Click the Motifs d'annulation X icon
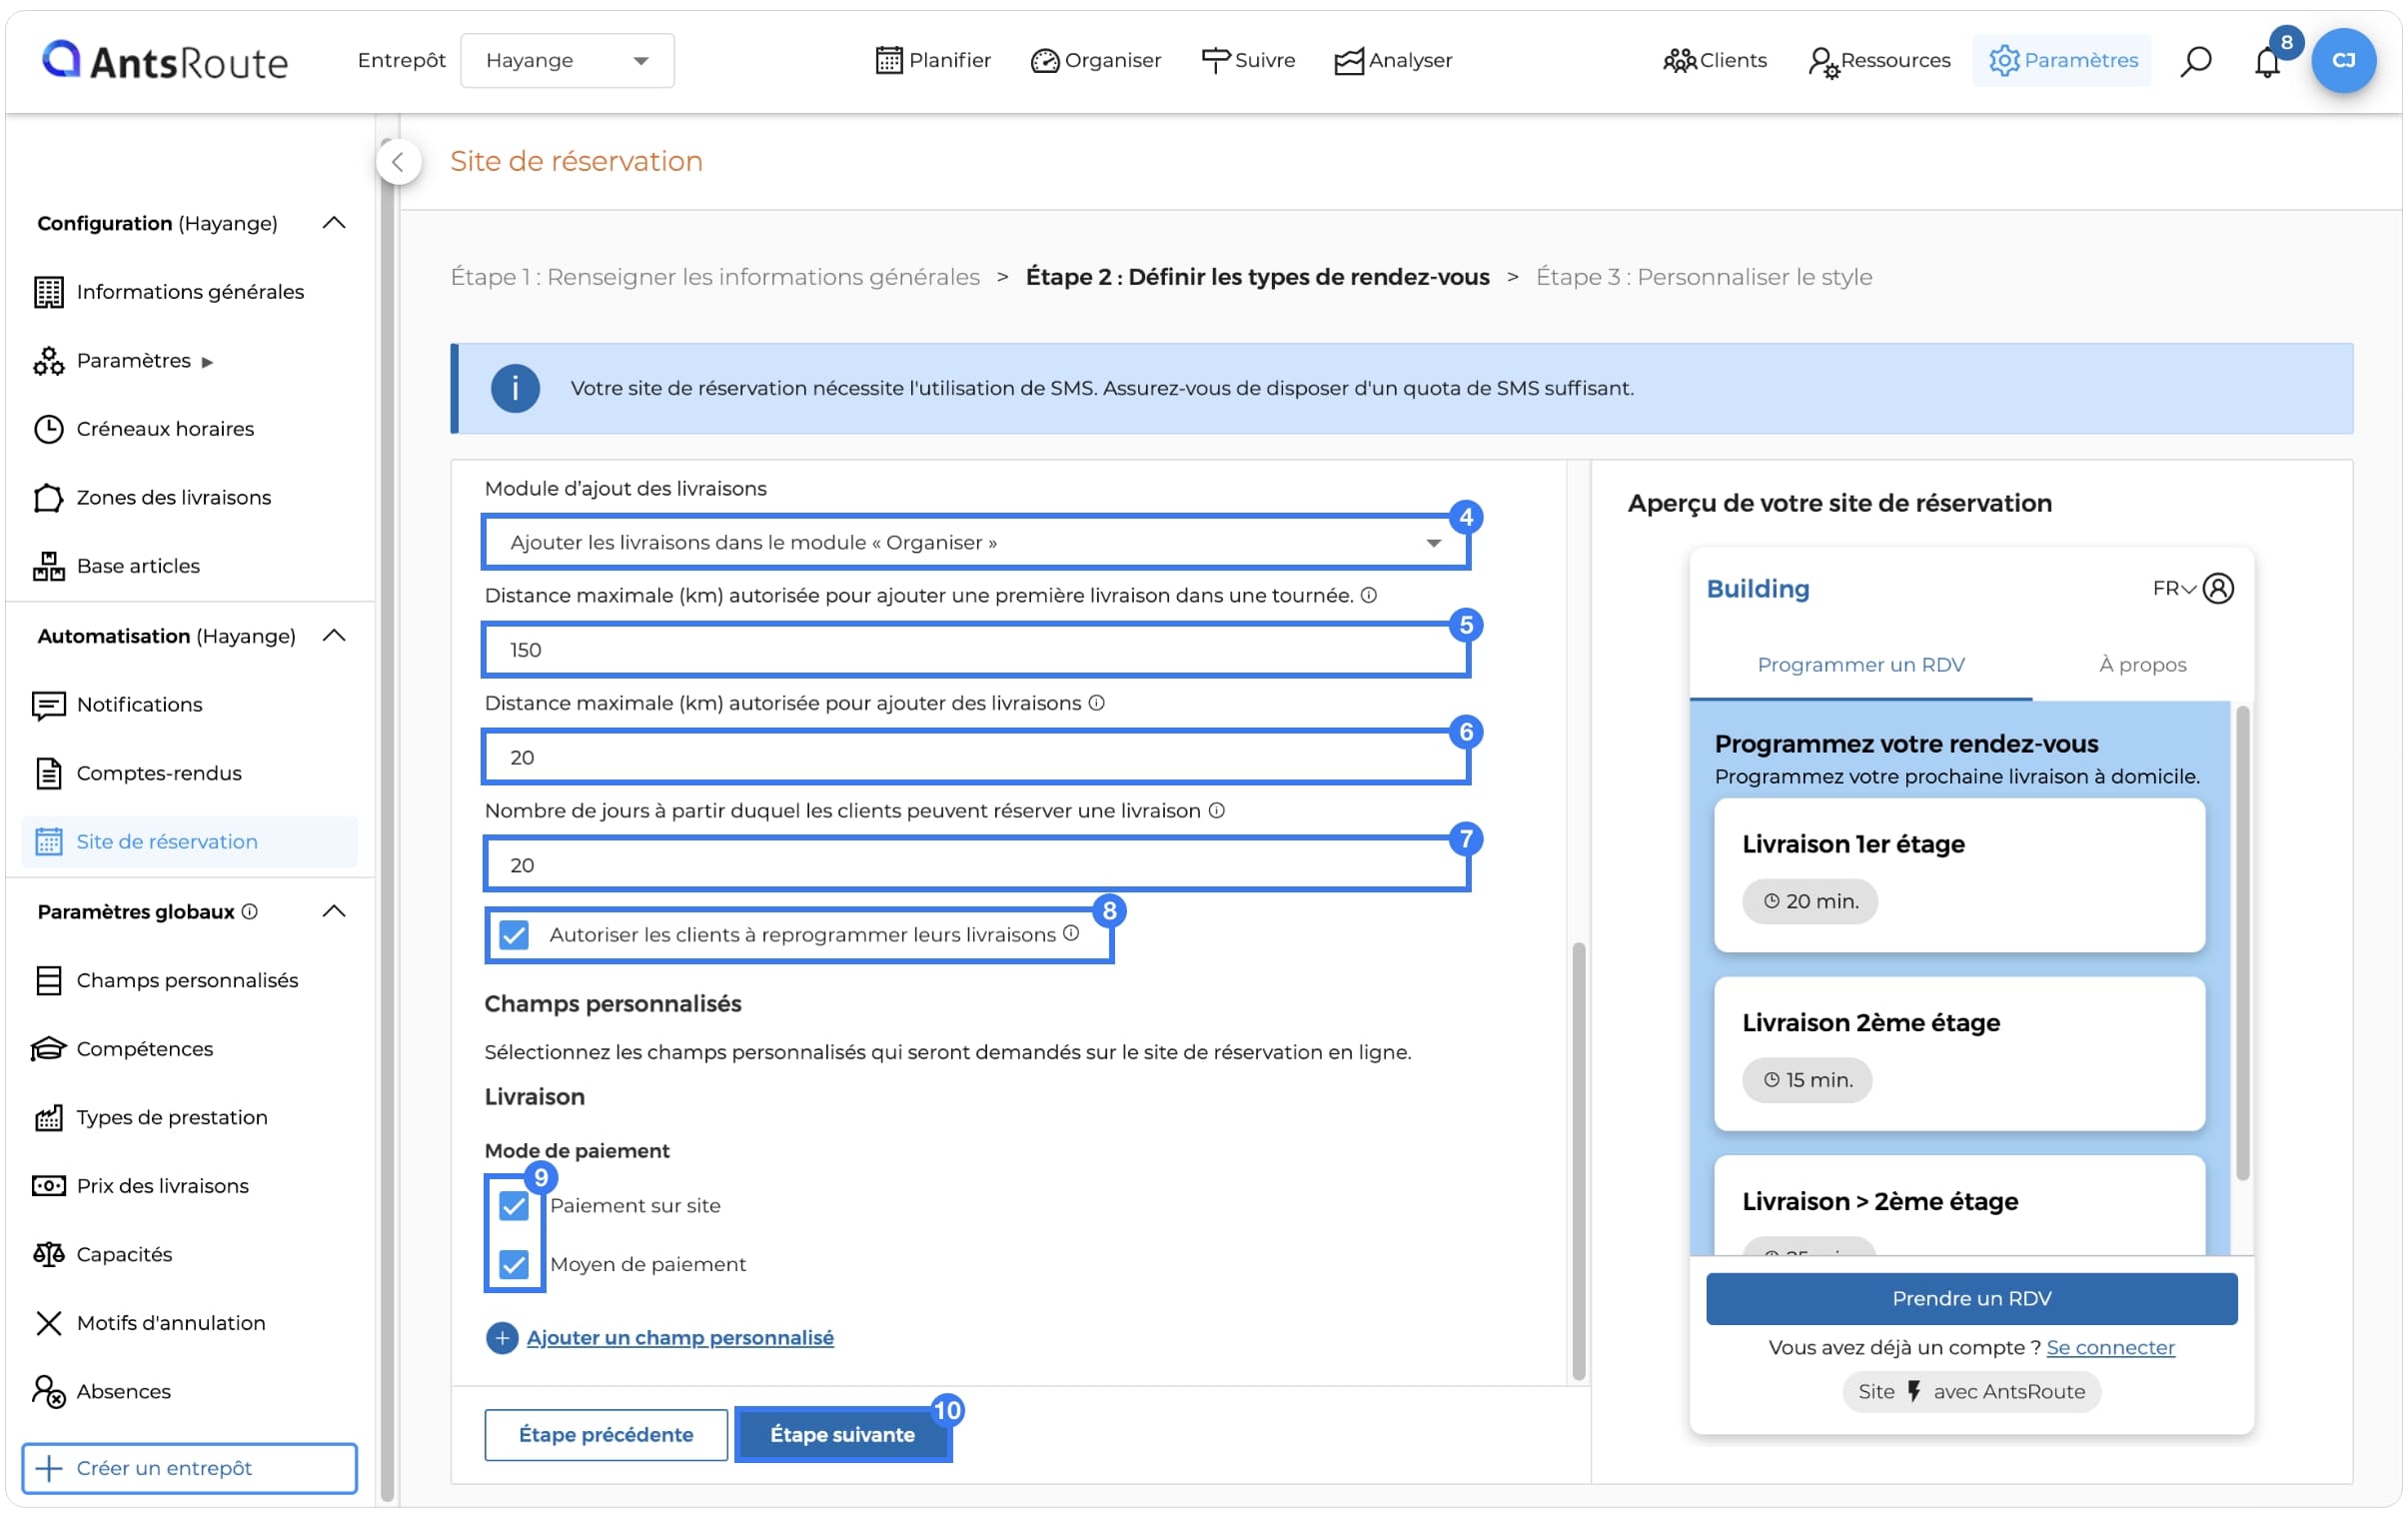The width and height of the screenshot is (2408, 1516). 48,1324
